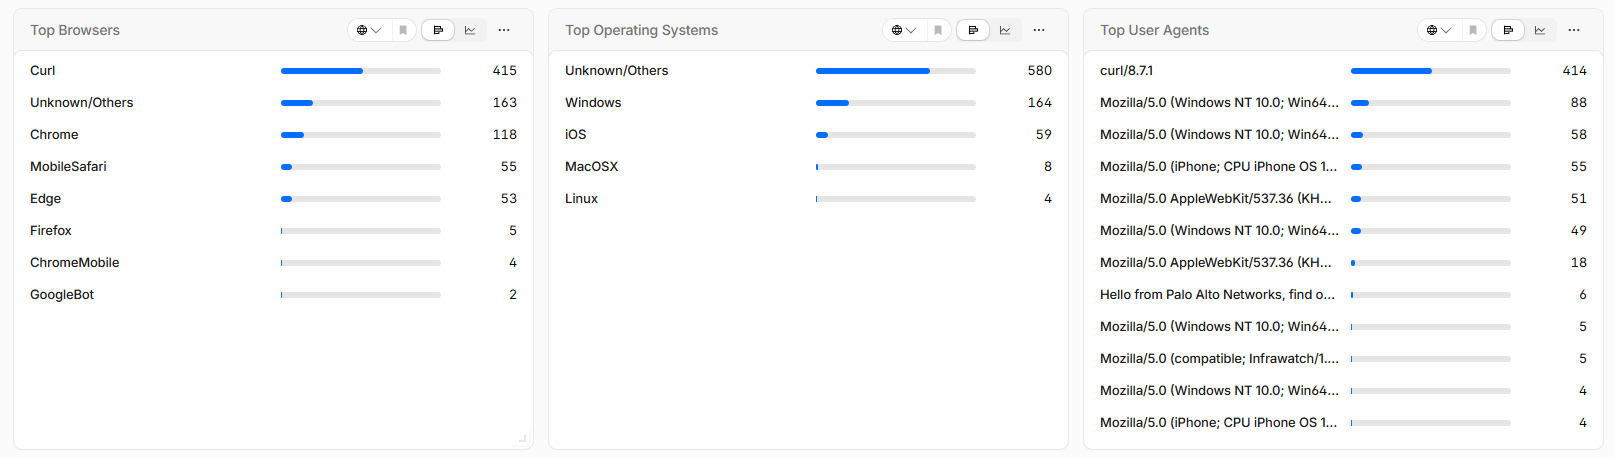Click bookmark icon in Top User Agents panel

point(1473,30)
